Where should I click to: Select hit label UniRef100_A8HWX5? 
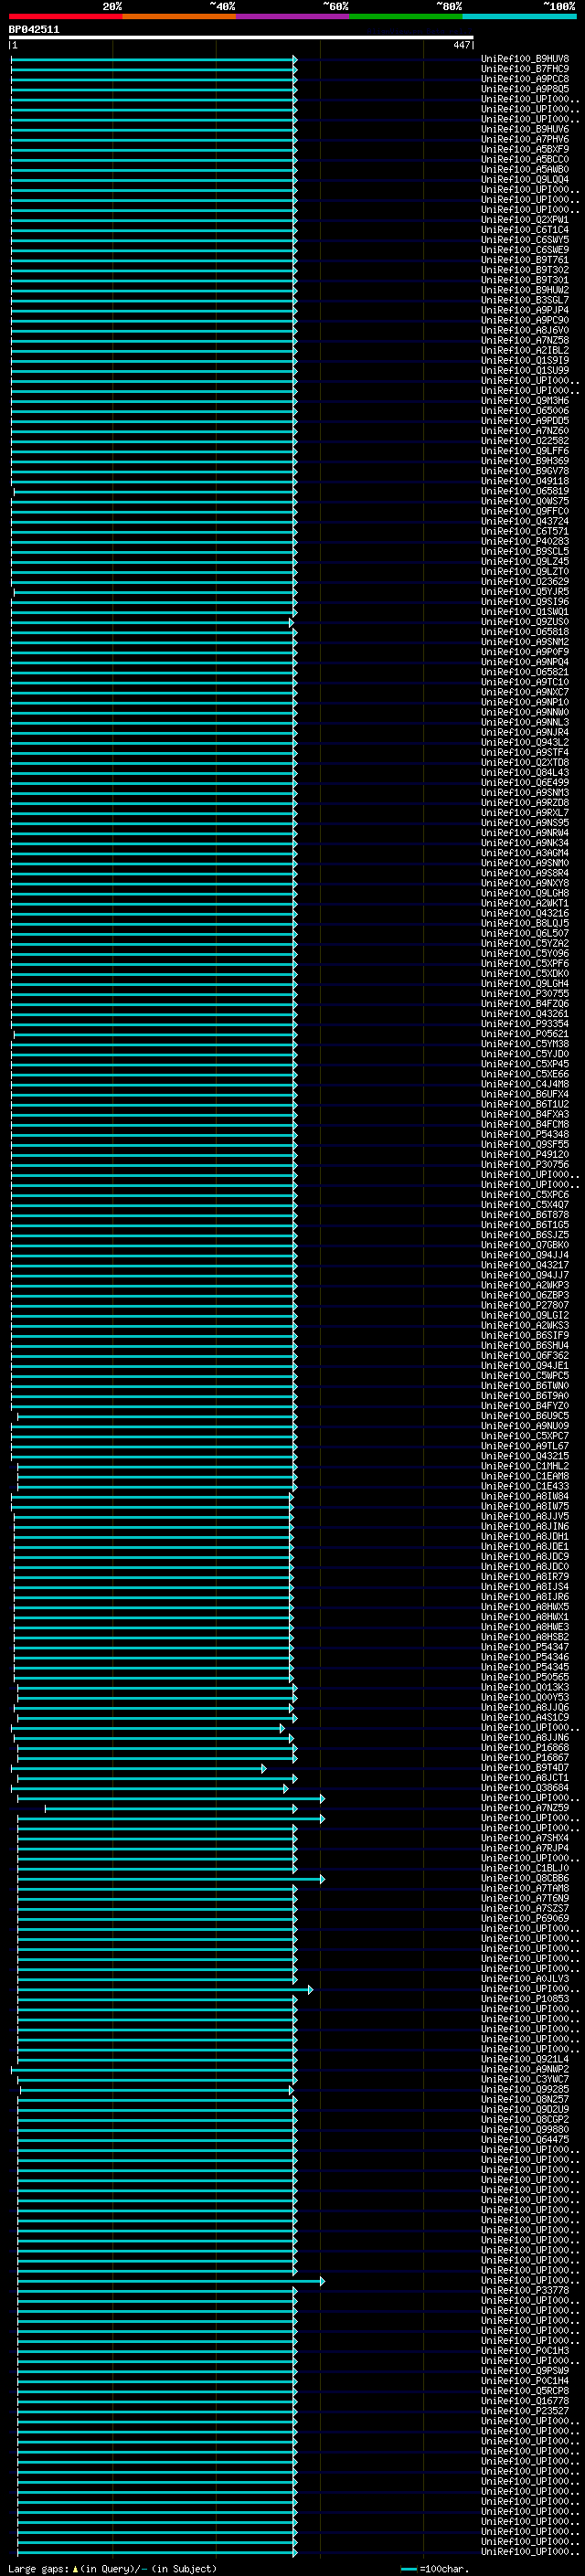[525, 1607]
